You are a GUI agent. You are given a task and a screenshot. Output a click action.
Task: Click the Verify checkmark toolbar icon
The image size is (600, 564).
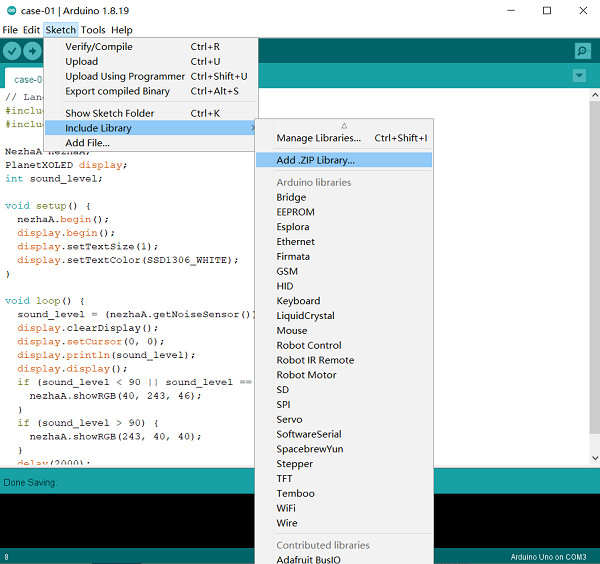point(12,51)
